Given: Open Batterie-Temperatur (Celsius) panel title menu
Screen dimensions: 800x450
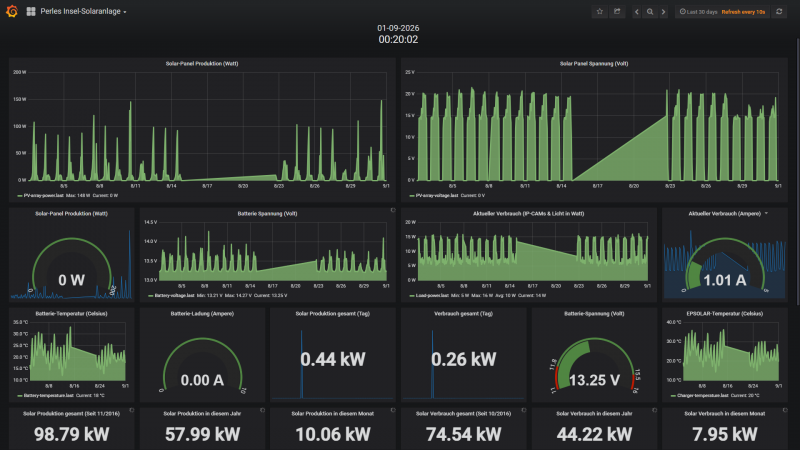Looking at the screenshot, I should [x=71, y=314].
